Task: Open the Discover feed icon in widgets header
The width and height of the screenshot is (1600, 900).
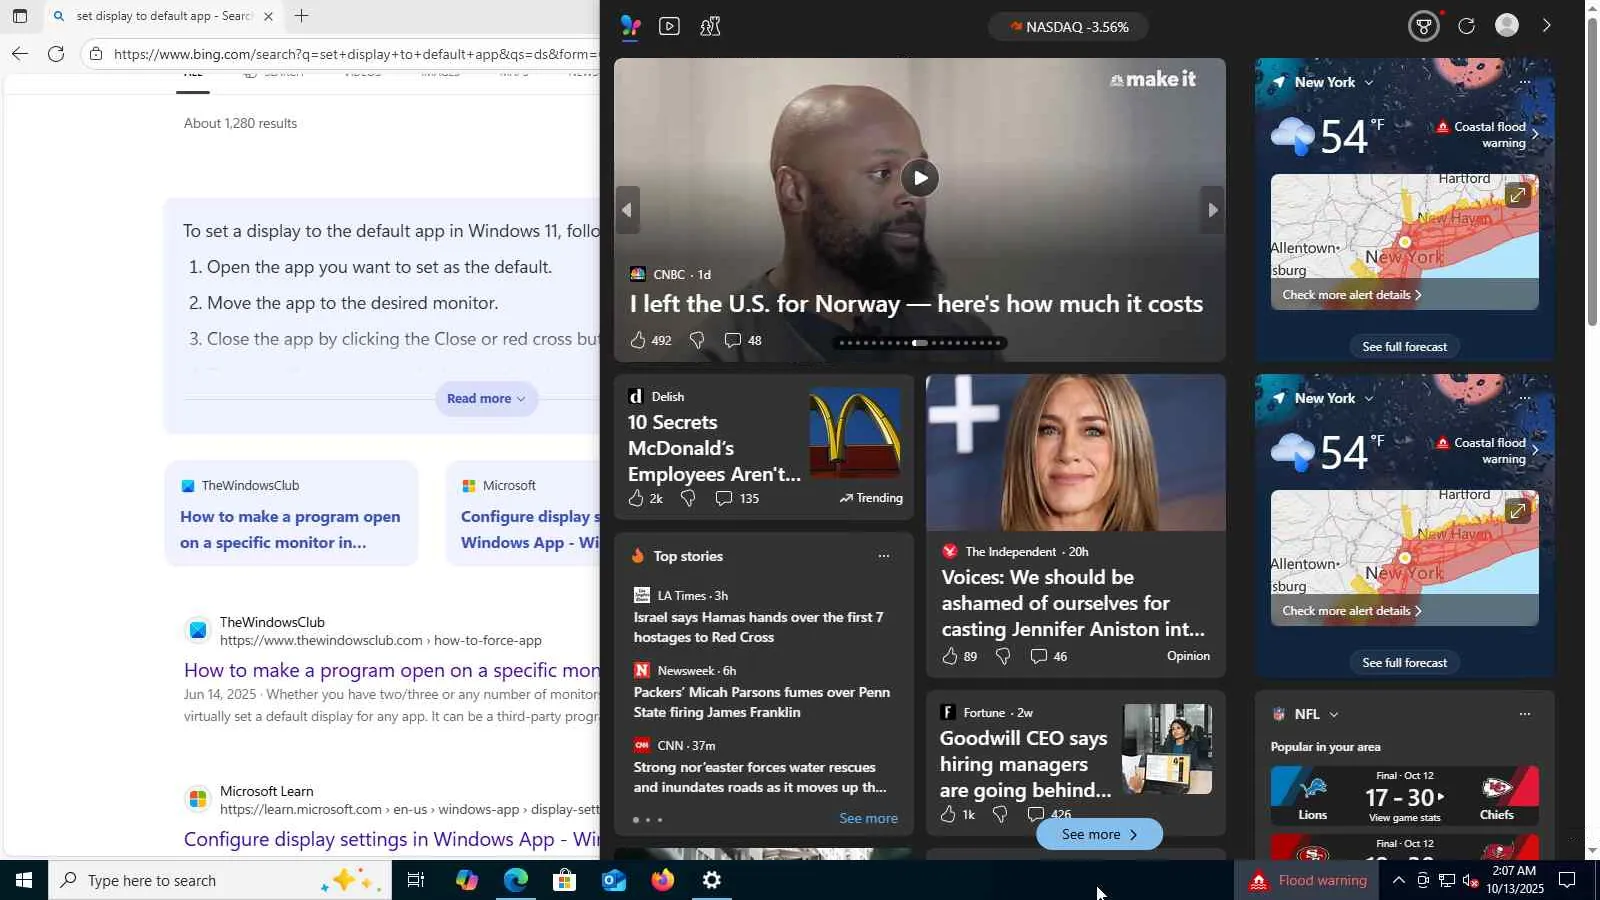Action: click(630, 26)
